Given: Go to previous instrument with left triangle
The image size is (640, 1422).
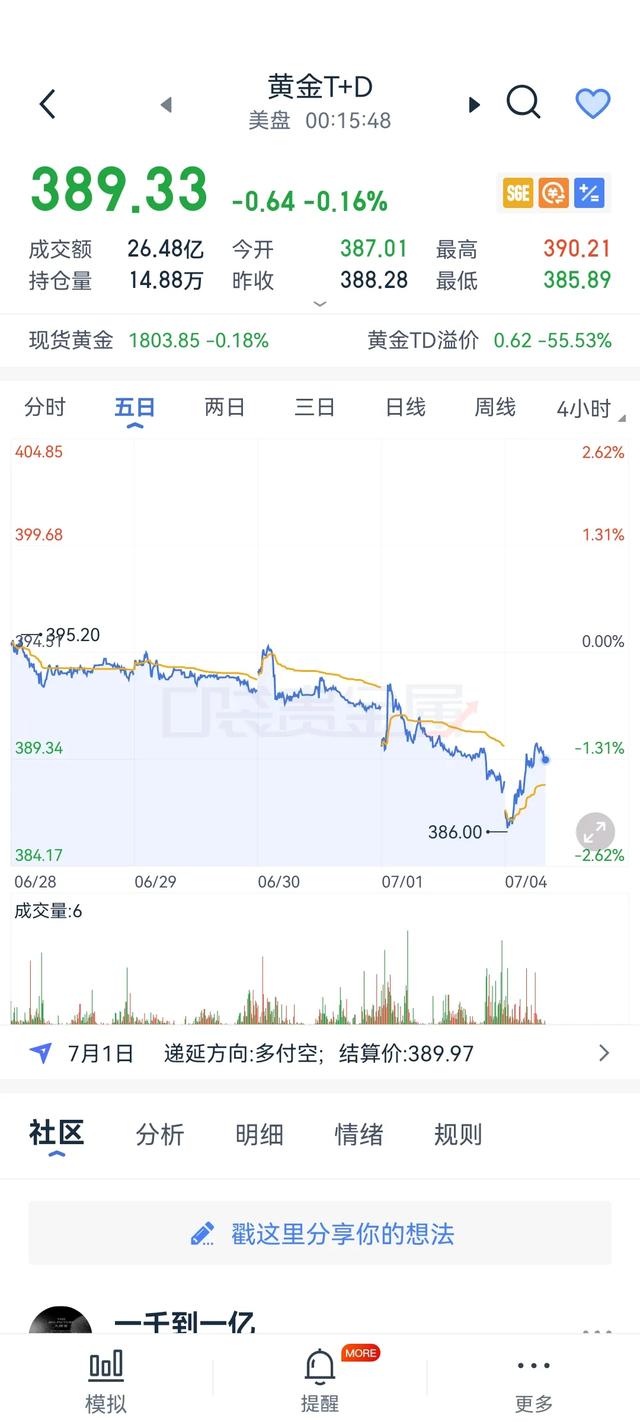Looking at the screenshot, I should [166, 104].
